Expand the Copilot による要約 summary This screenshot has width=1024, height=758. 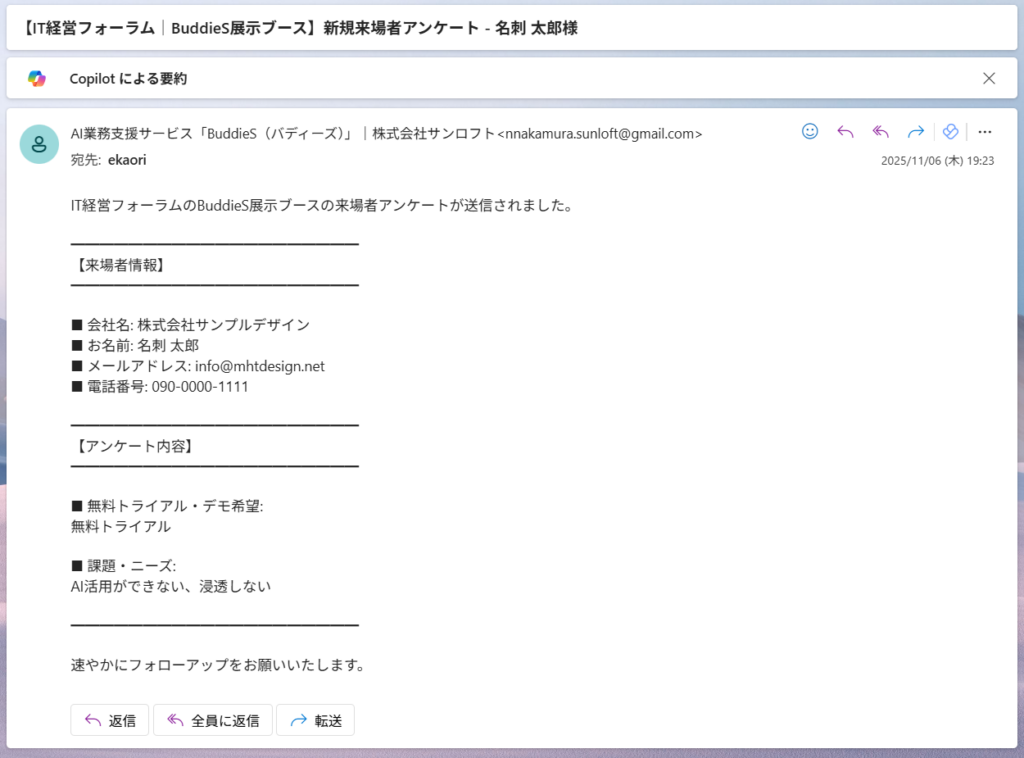(128, 78)
